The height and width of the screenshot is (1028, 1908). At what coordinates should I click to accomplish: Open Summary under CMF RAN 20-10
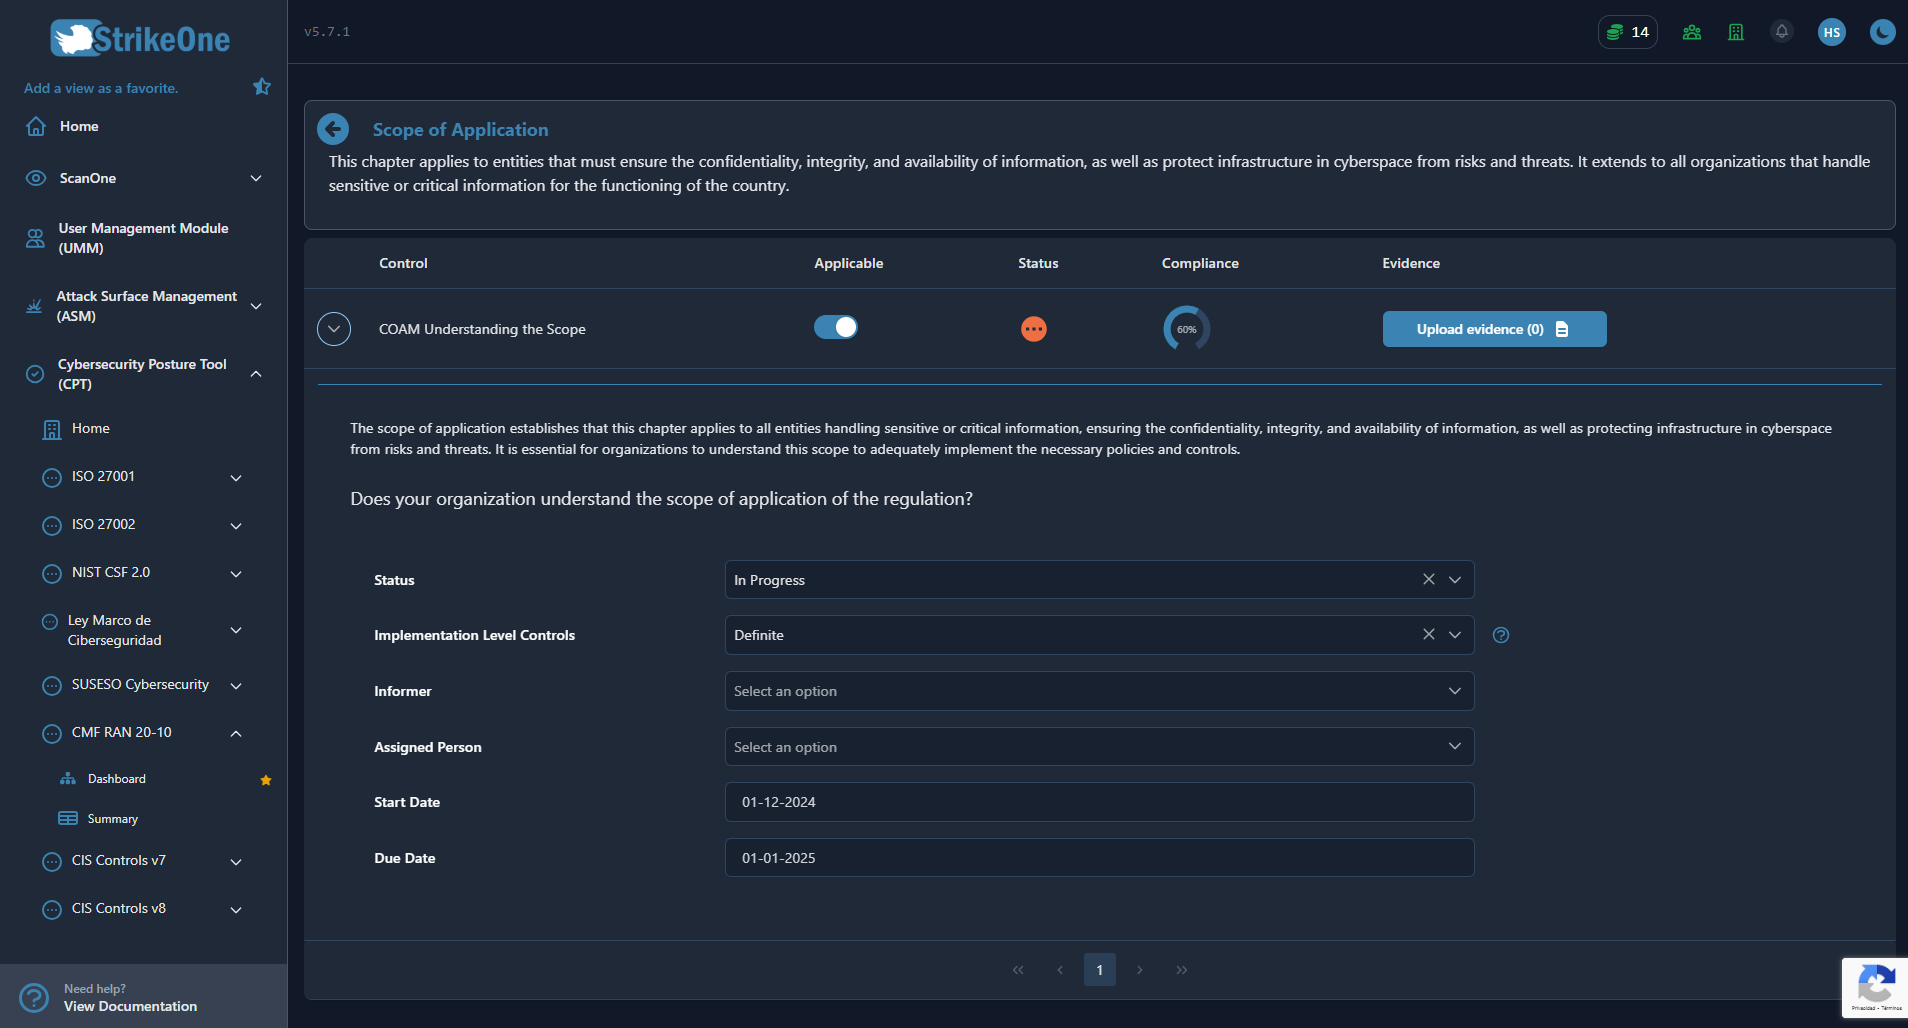pyautogui.click(x=113, y=819)
